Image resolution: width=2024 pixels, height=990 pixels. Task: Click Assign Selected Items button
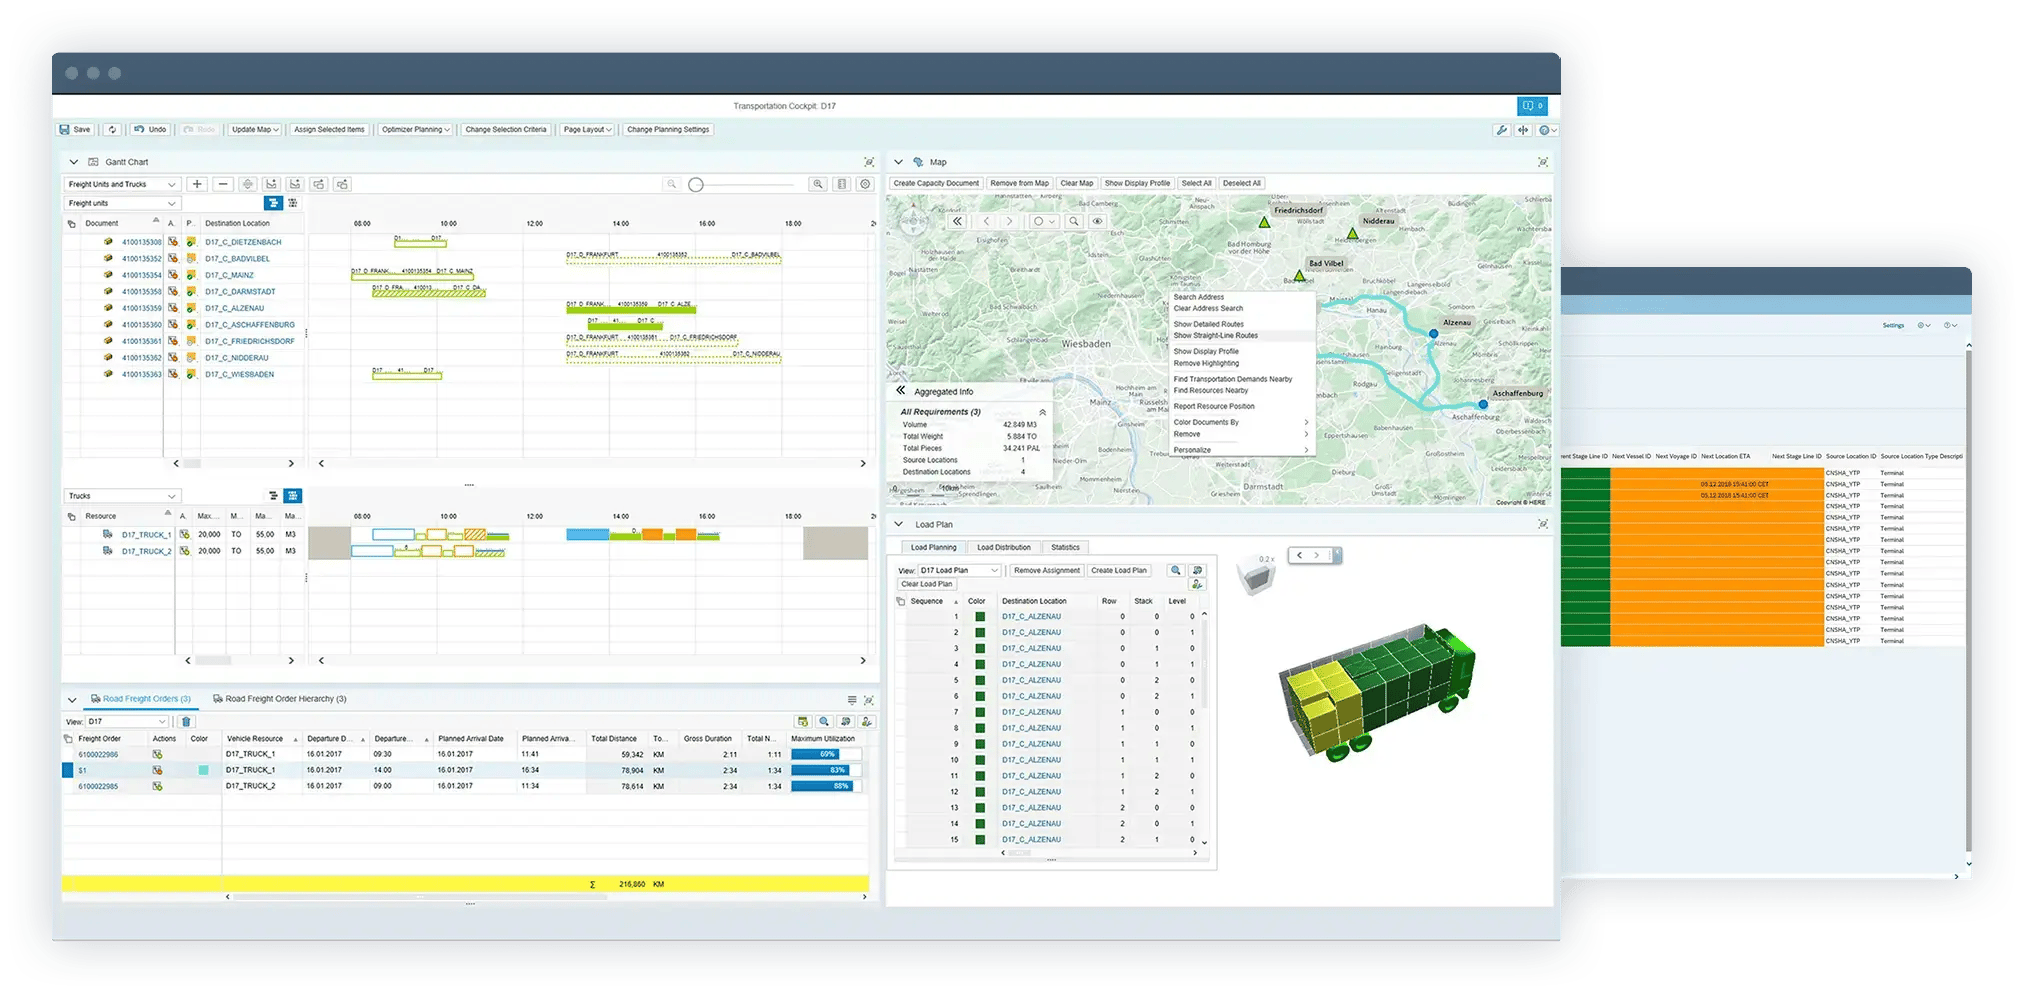pos(329,130)
